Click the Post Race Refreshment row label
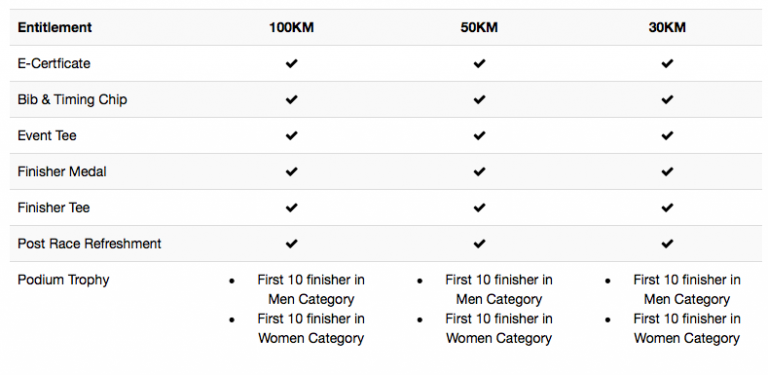The image size is (768, 375). (x=89, y=243)
